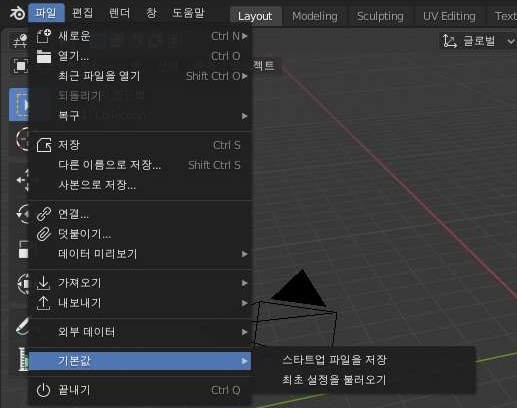This screenshot has height=408, width=517.
Task: Choose 덧붙이기... to append data
Action: (141, 234)
